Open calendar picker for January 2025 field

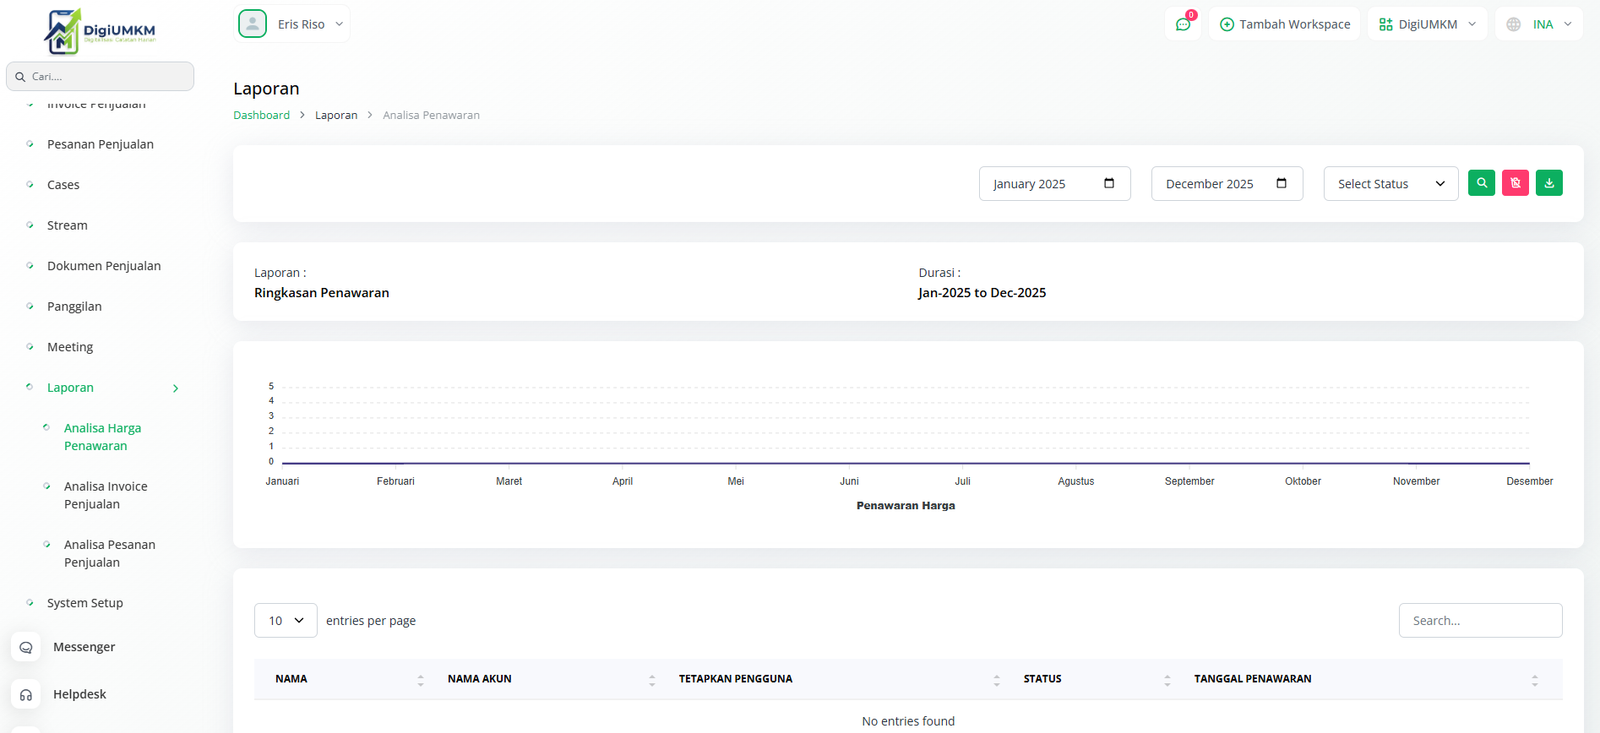[1109, 183]
